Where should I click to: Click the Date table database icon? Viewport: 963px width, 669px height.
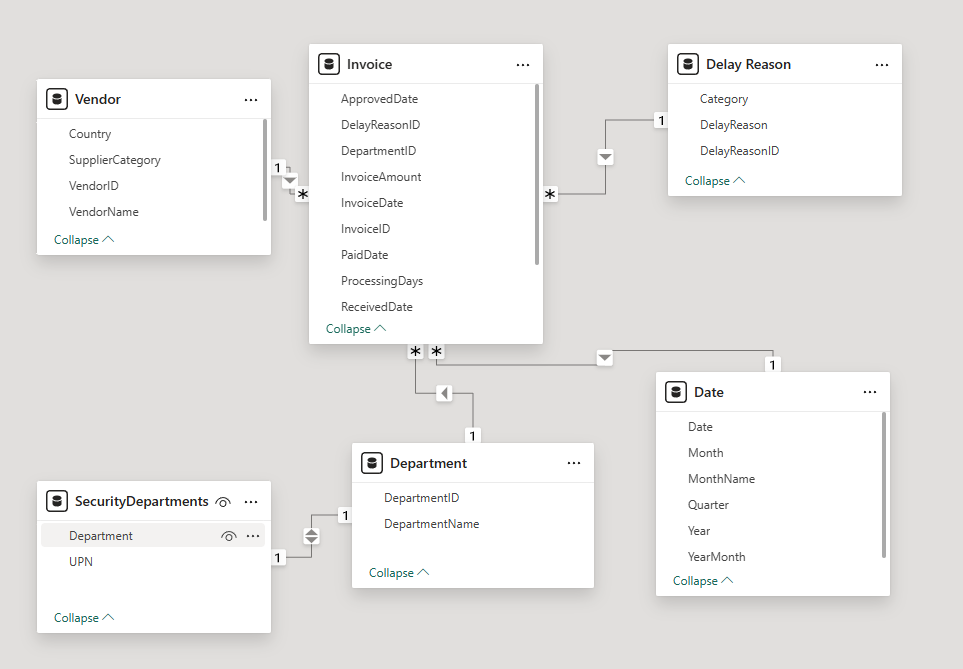pos(676,392)
